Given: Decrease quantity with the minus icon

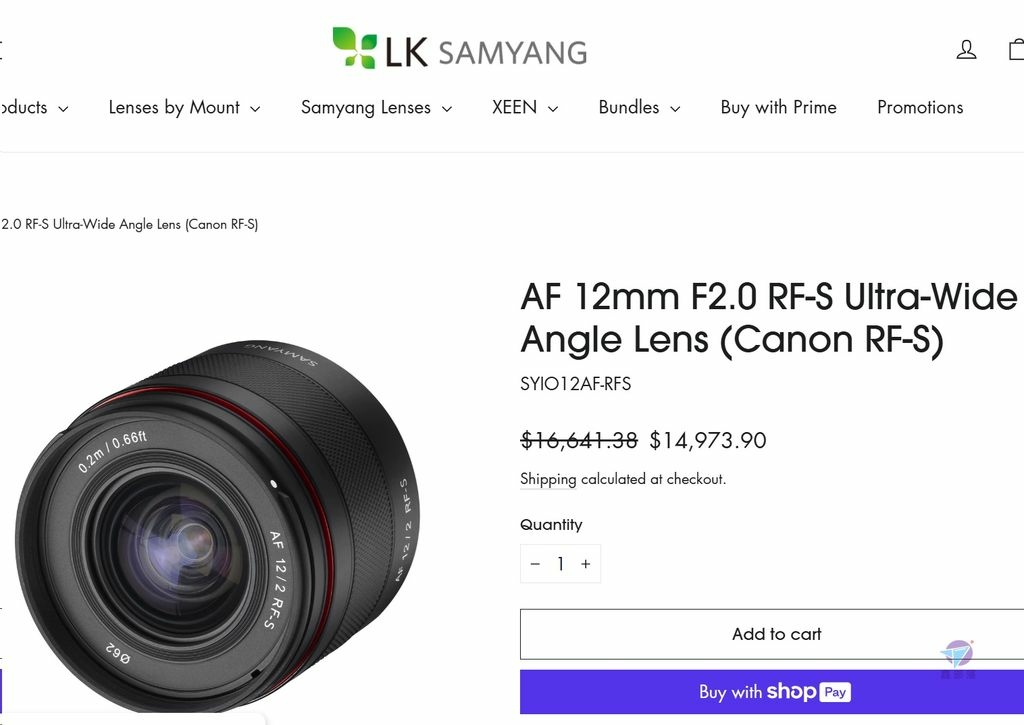Looking at the screenshot, I should pyautogui.click(x=536, y=564).
